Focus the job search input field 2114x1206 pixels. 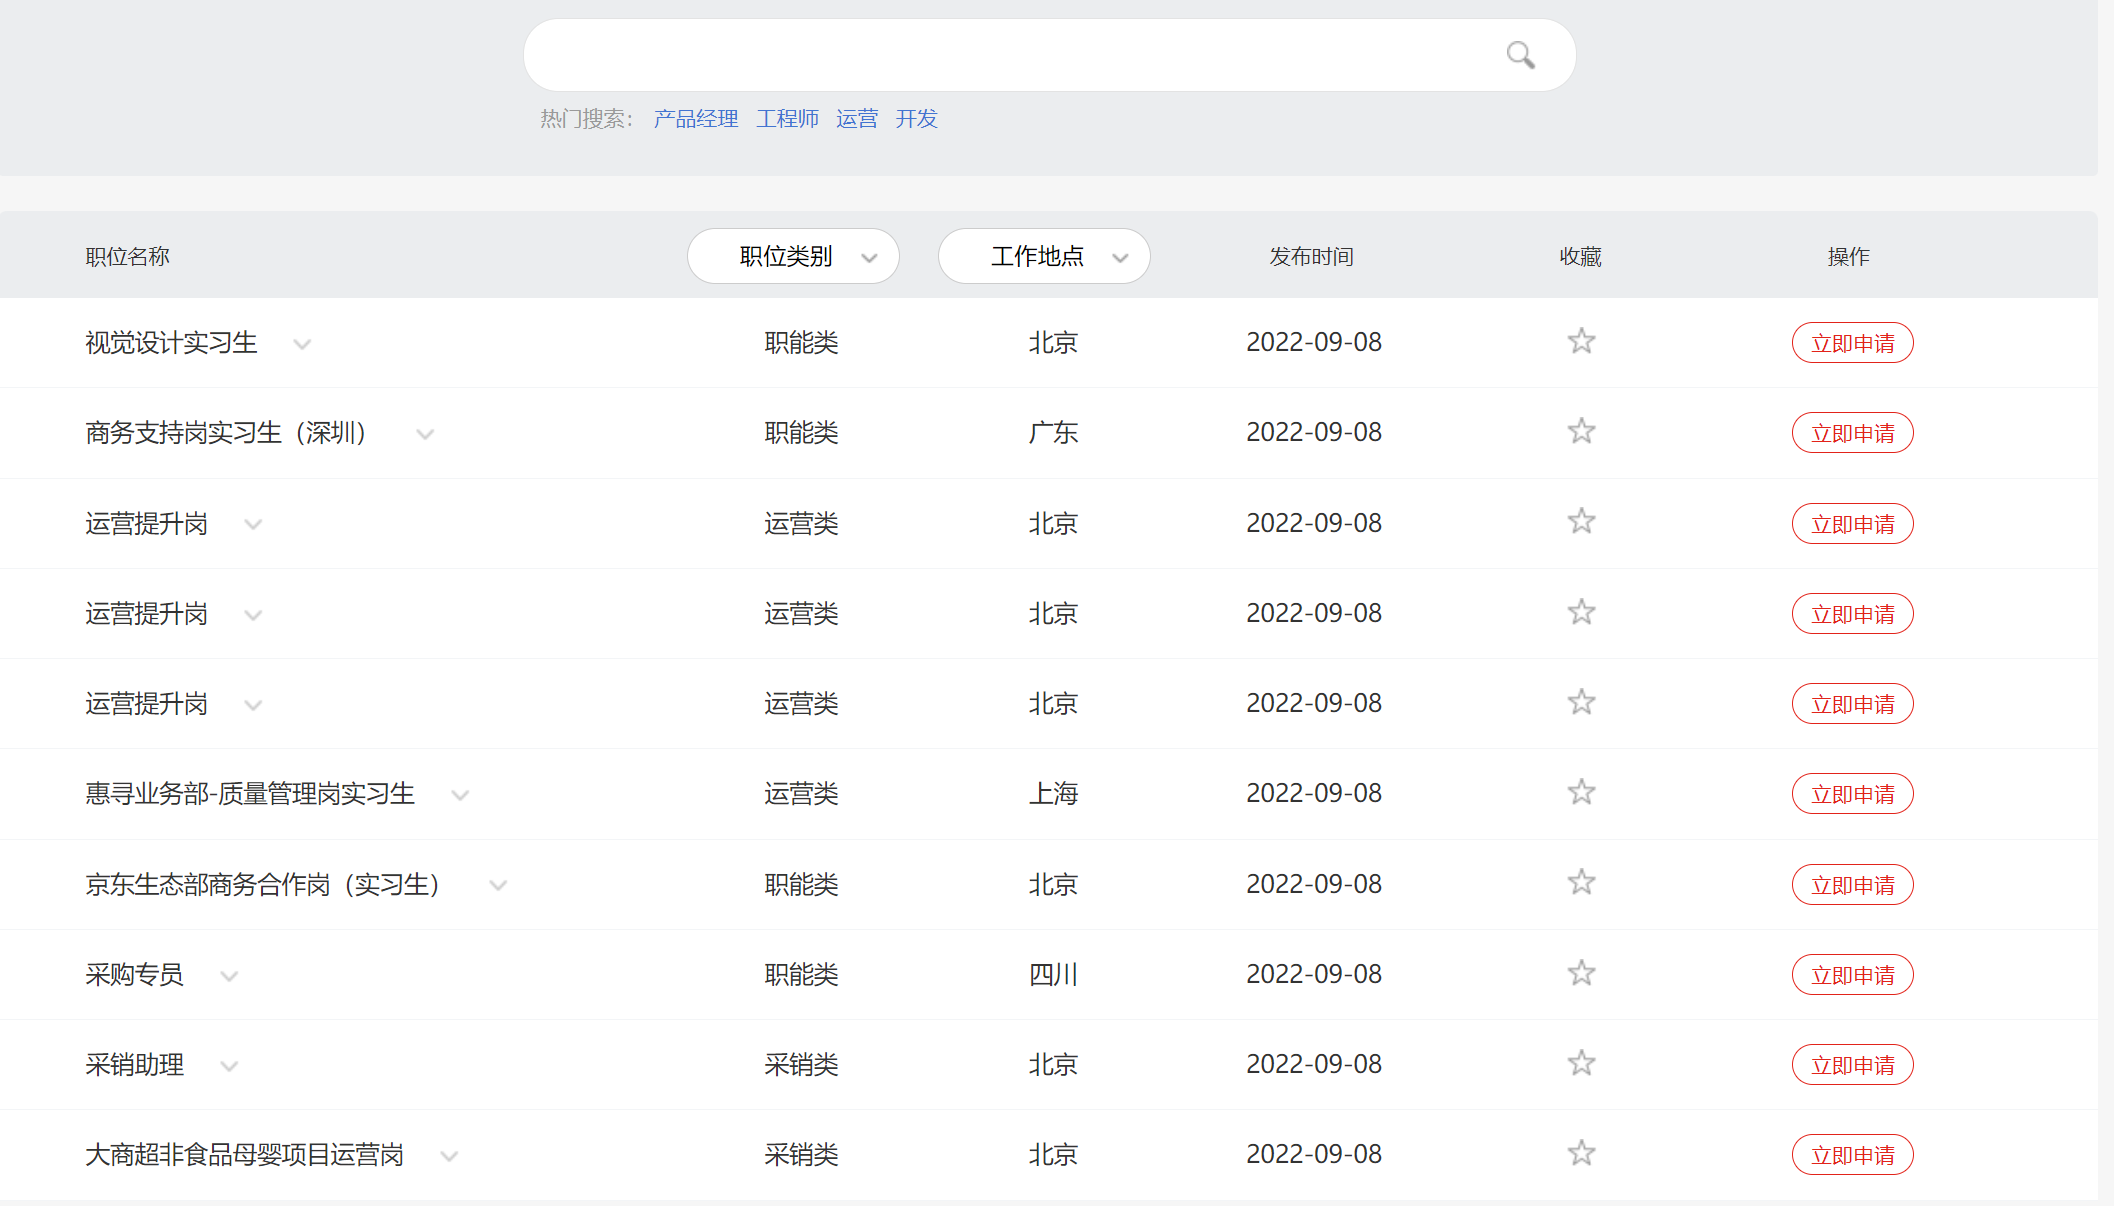[x=1049, y=55]
